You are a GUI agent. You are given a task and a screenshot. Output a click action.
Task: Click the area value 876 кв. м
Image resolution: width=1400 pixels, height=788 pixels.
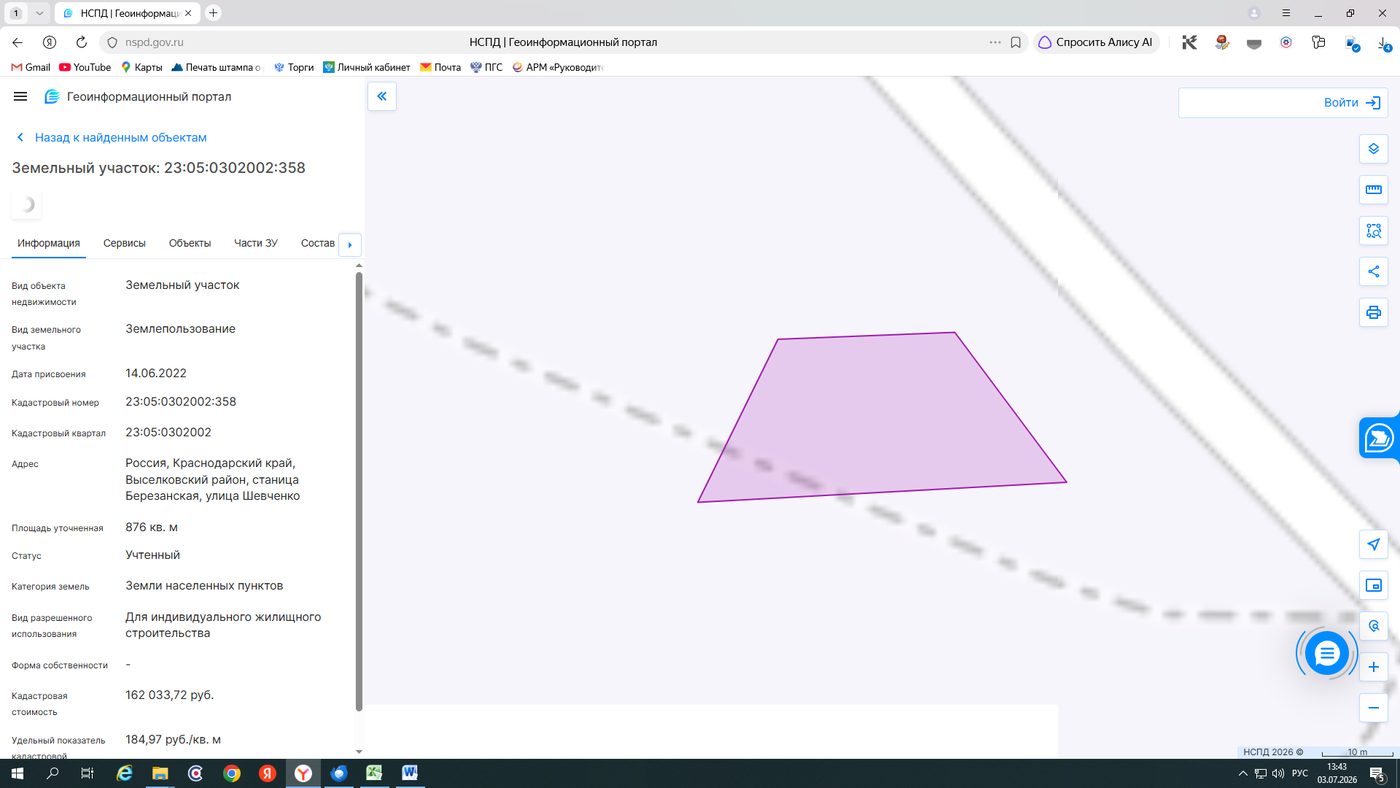pyautogui.click(x=152, y=527)
